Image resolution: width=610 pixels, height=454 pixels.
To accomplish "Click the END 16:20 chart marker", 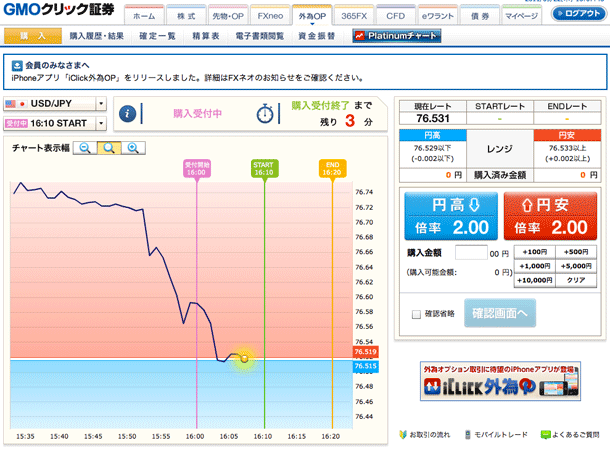I will (x=332, y=169).
